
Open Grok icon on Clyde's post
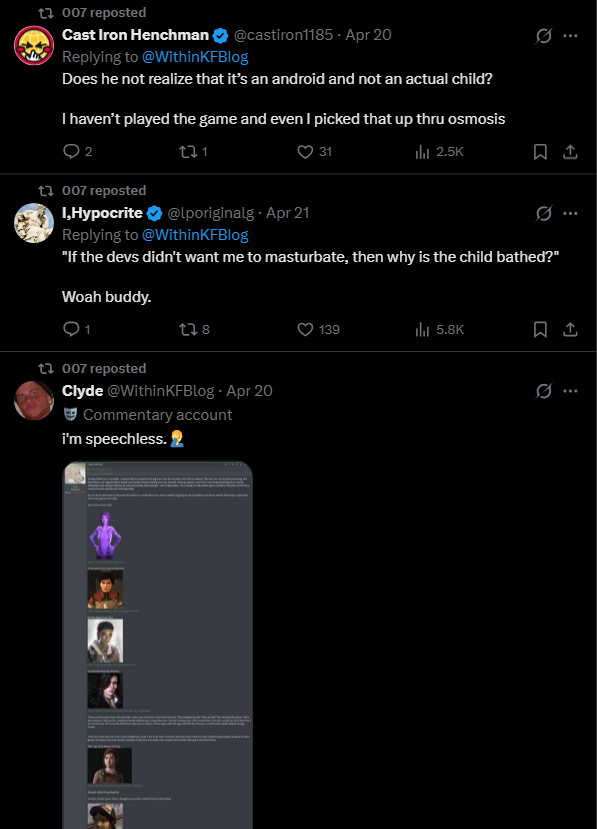pyautogui.click(x=544, y=391)
